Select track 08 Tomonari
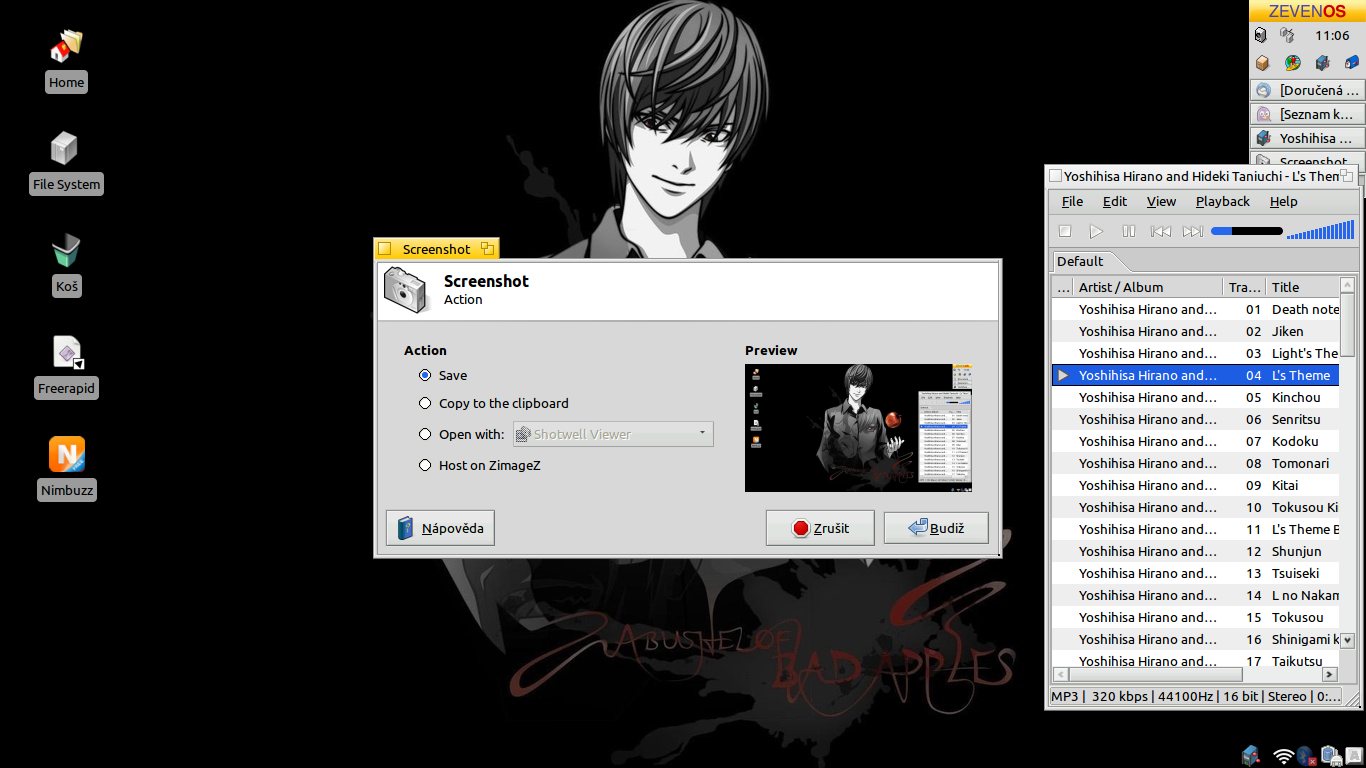 (1195, 463)
